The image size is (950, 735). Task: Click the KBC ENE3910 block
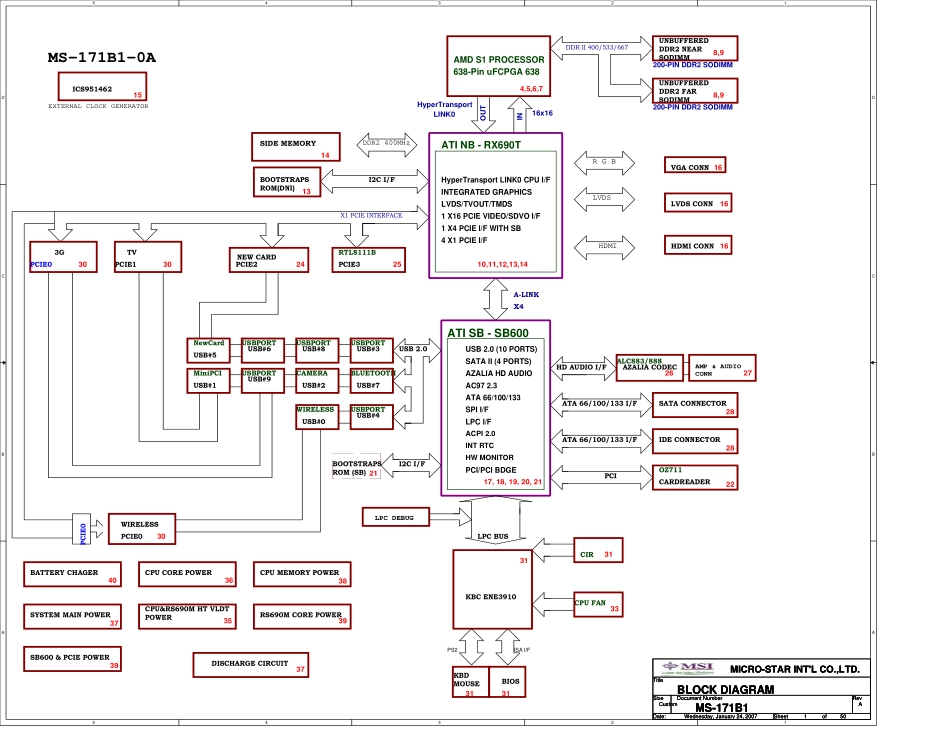pyautogui.click(x=492, y=595)
